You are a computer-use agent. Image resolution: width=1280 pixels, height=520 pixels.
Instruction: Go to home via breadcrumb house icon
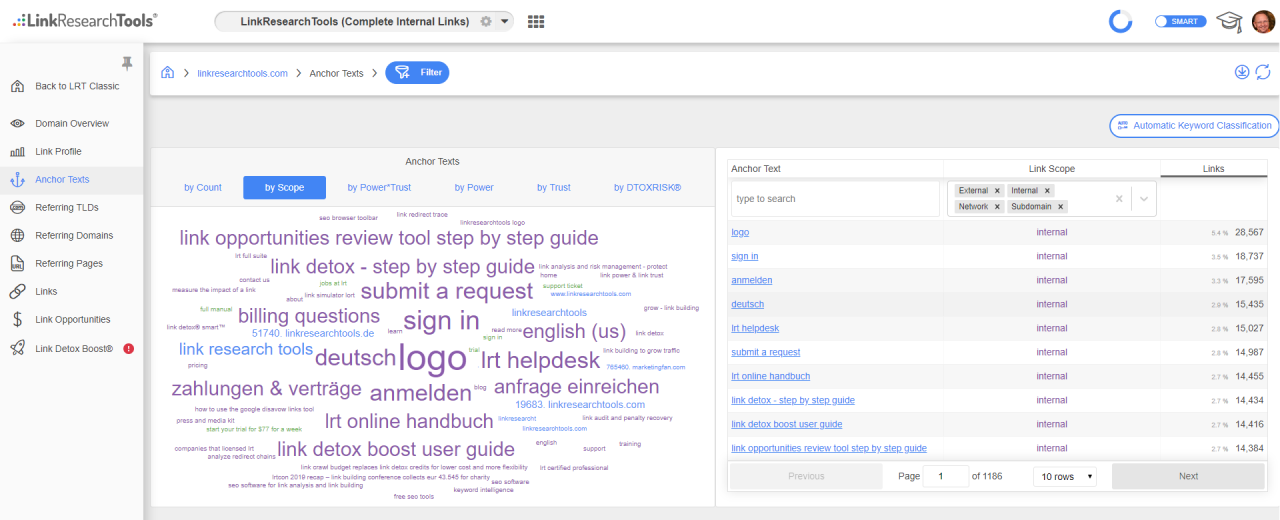pos(167,73)
